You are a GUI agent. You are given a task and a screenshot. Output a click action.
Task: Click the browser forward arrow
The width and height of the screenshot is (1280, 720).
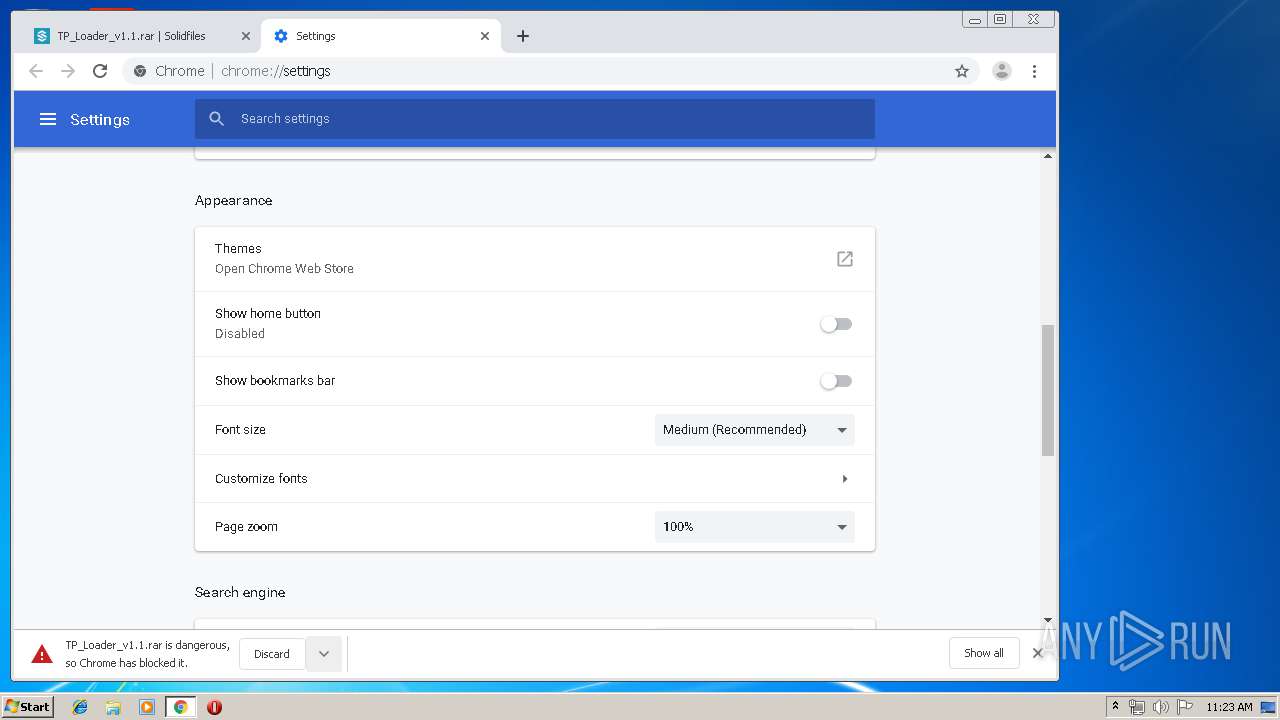tap(68, 71)
